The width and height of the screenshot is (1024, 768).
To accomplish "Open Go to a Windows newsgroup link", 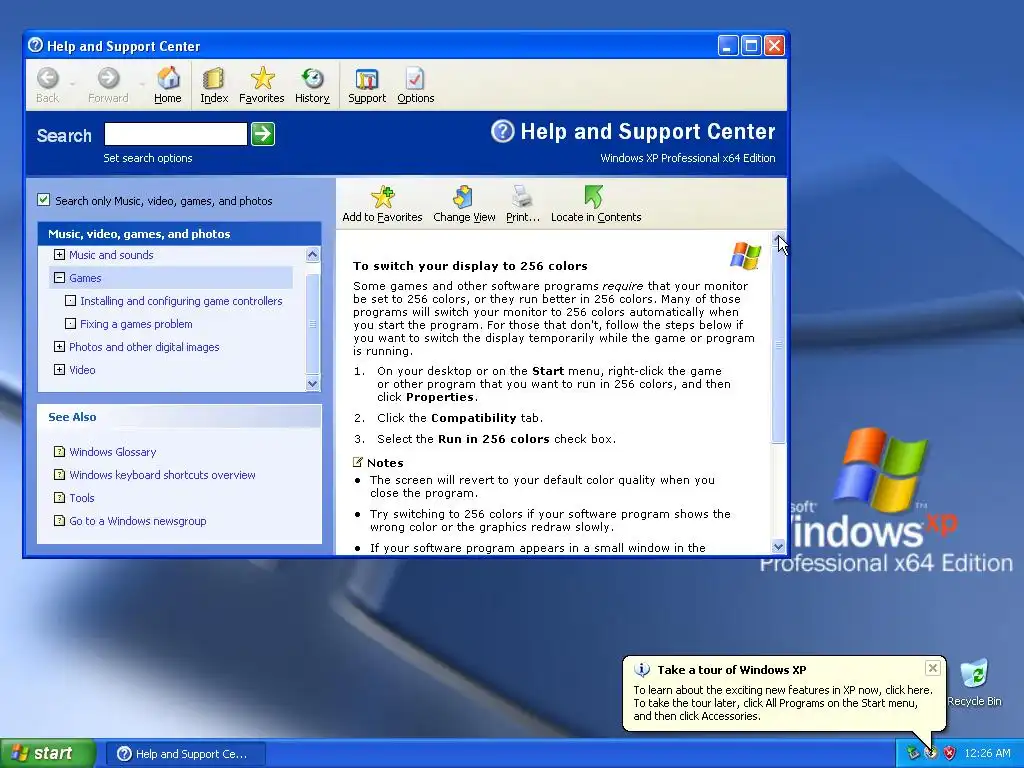I will click(137, 521).
